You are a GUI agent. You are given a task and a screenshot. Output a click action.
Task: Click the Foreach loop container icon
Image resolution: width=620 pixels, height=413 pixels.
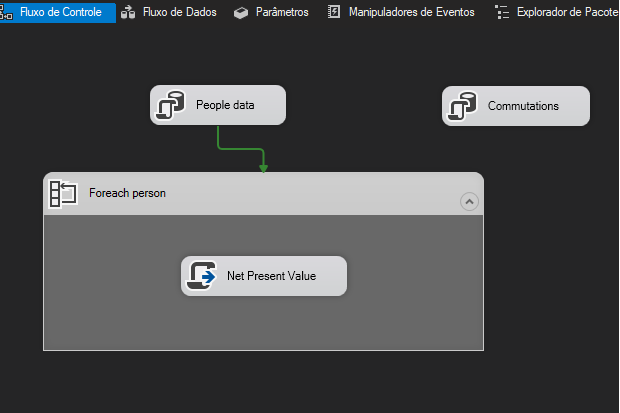point(63,193)
